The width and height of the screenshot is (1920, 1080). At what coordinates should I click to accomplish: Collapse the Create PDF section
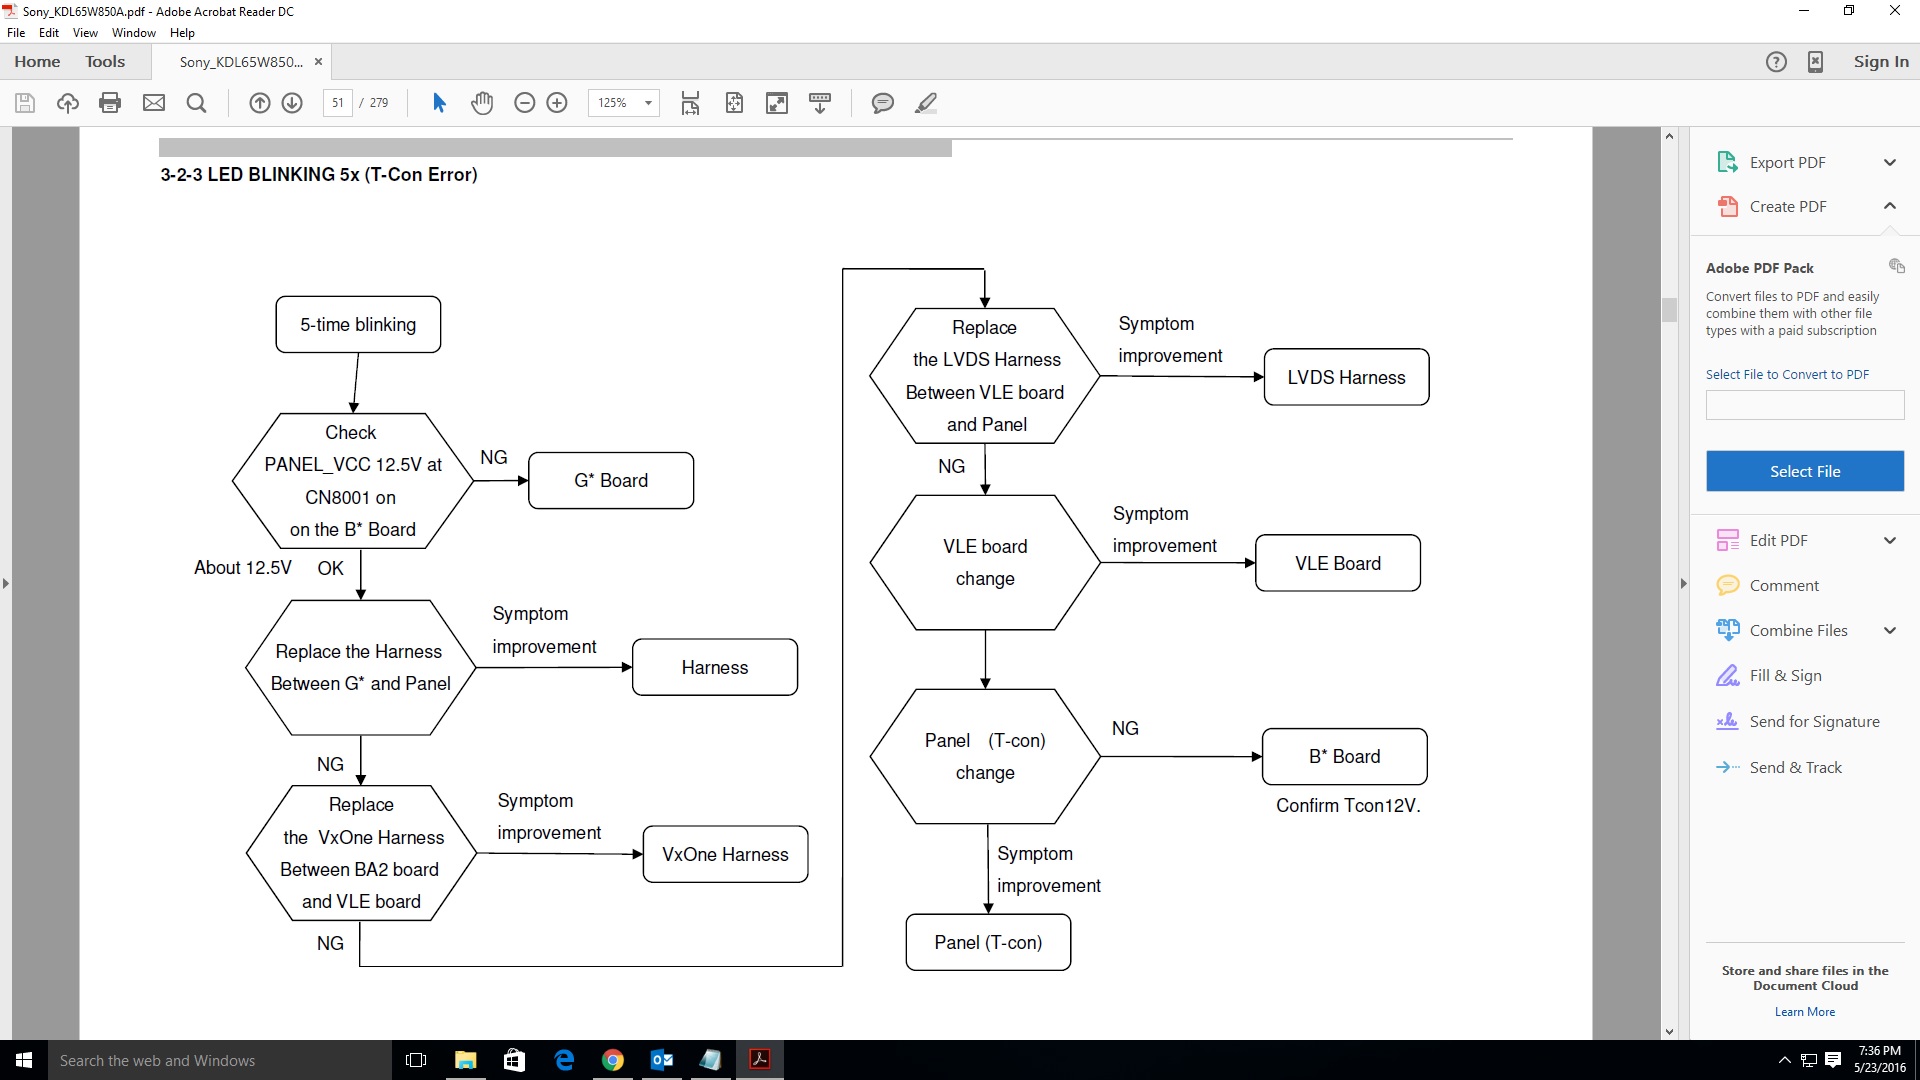(x=1889, y=206)
